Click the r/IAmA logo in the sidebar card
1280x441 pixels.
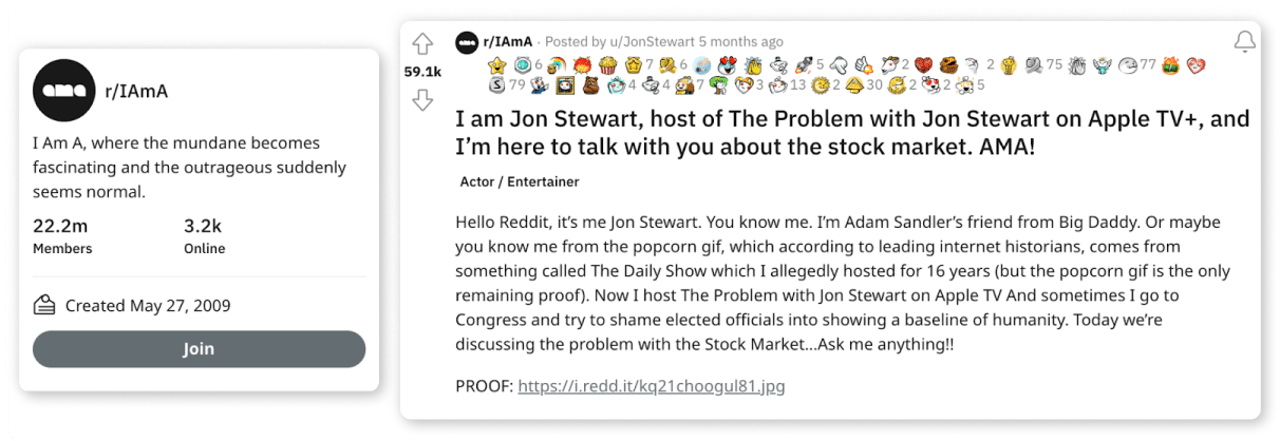(x=64, y=91)
